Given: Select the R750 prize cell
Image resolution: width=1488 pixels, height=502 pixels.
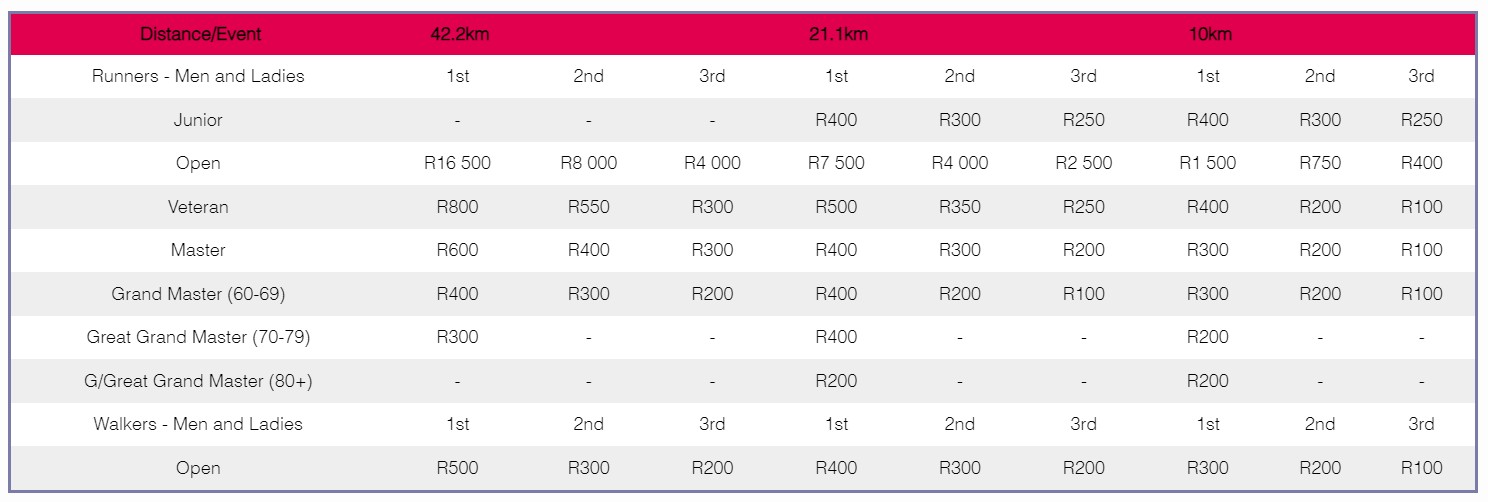Looking at the screenshot, I should pyautogui.click(x=1320, y=163).
